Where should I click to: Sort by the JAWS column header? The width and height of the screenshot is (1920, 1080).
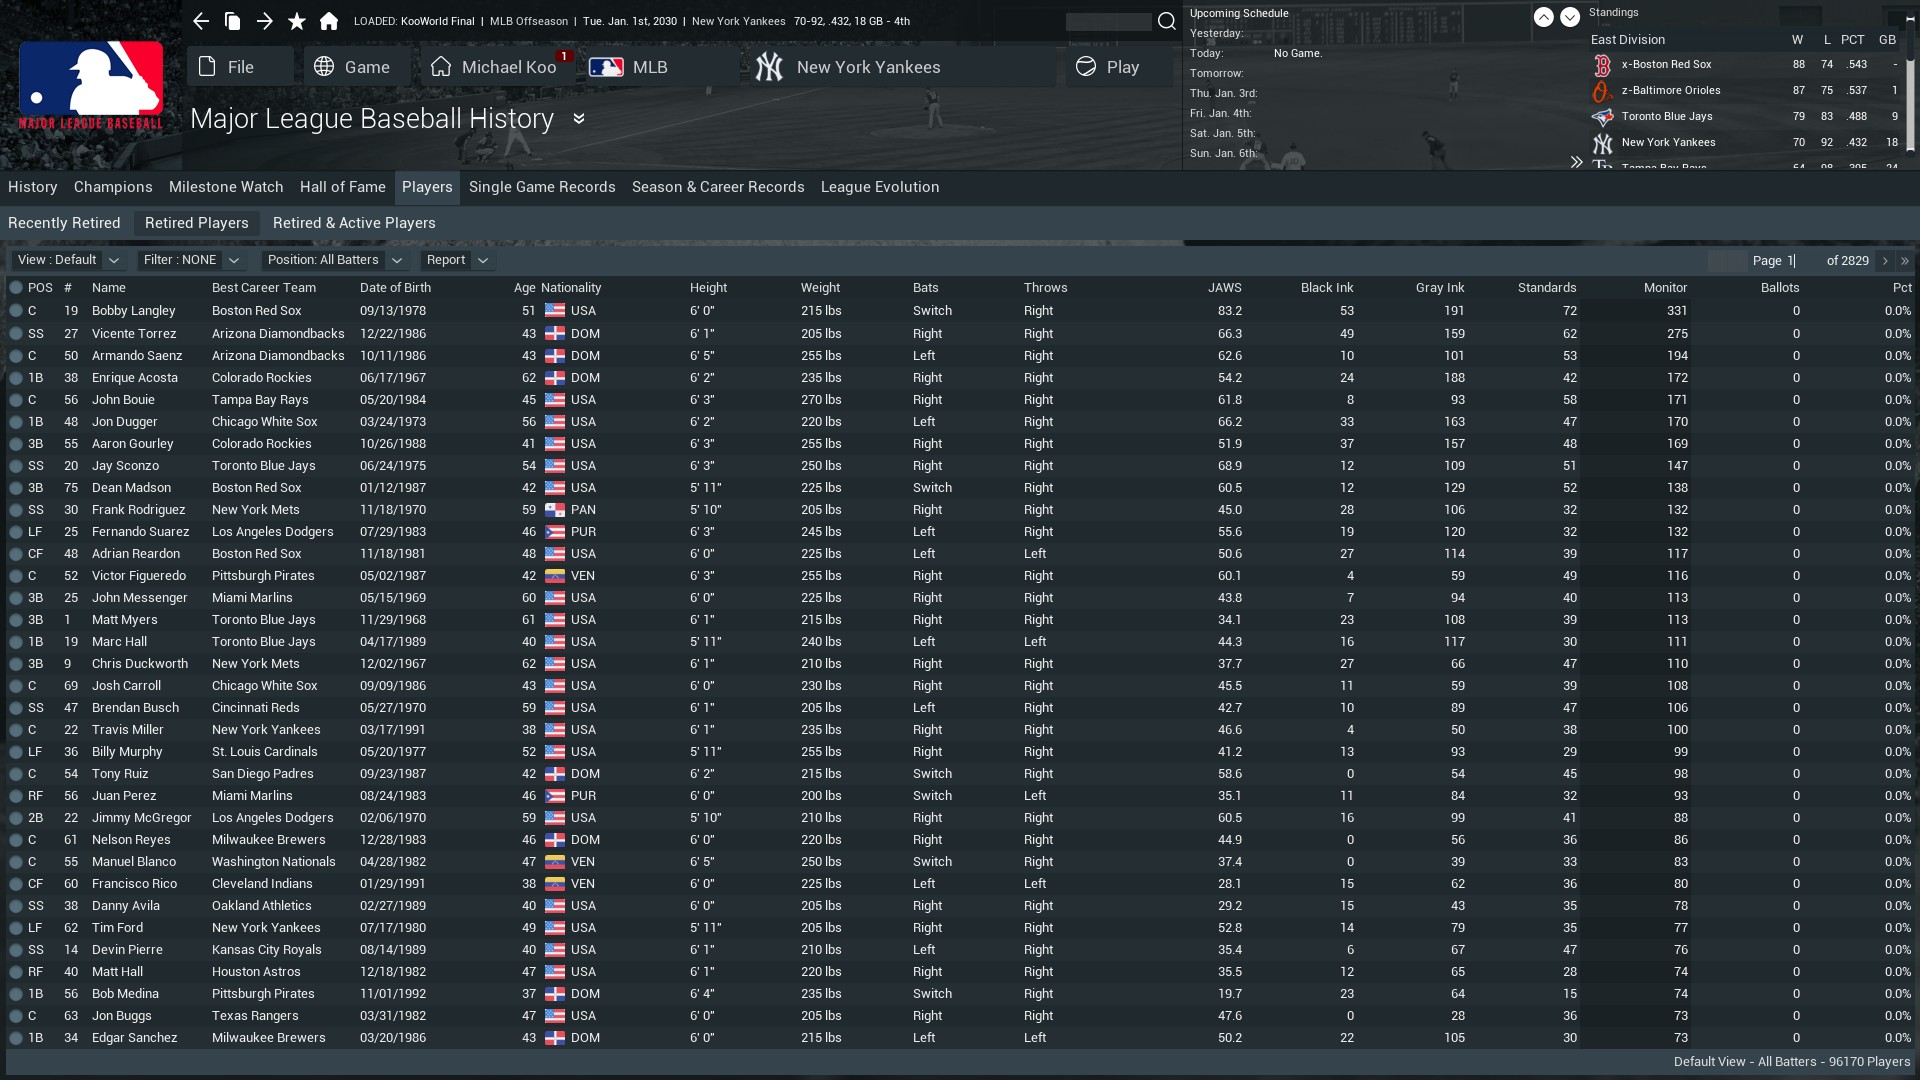pos(1224,288)
